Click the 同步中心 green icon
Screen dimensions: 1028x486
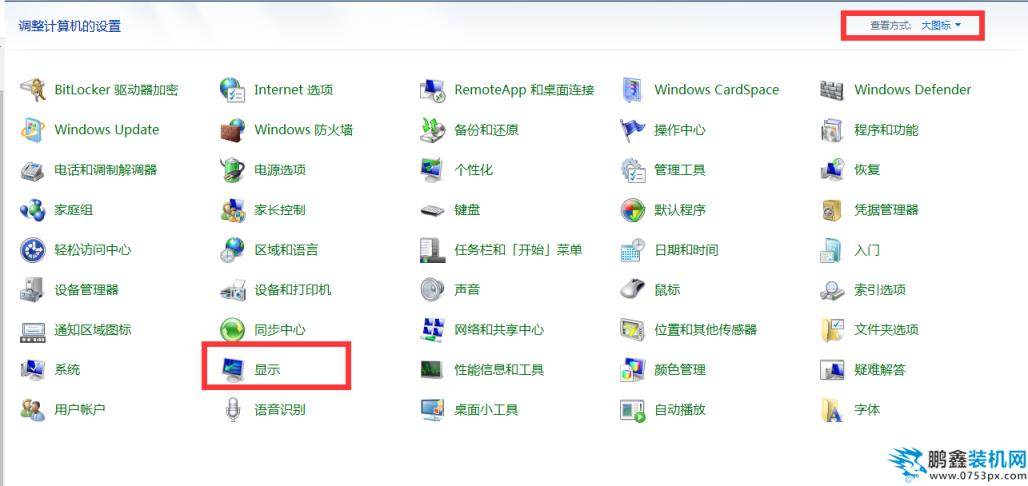(x=232, y=330)
